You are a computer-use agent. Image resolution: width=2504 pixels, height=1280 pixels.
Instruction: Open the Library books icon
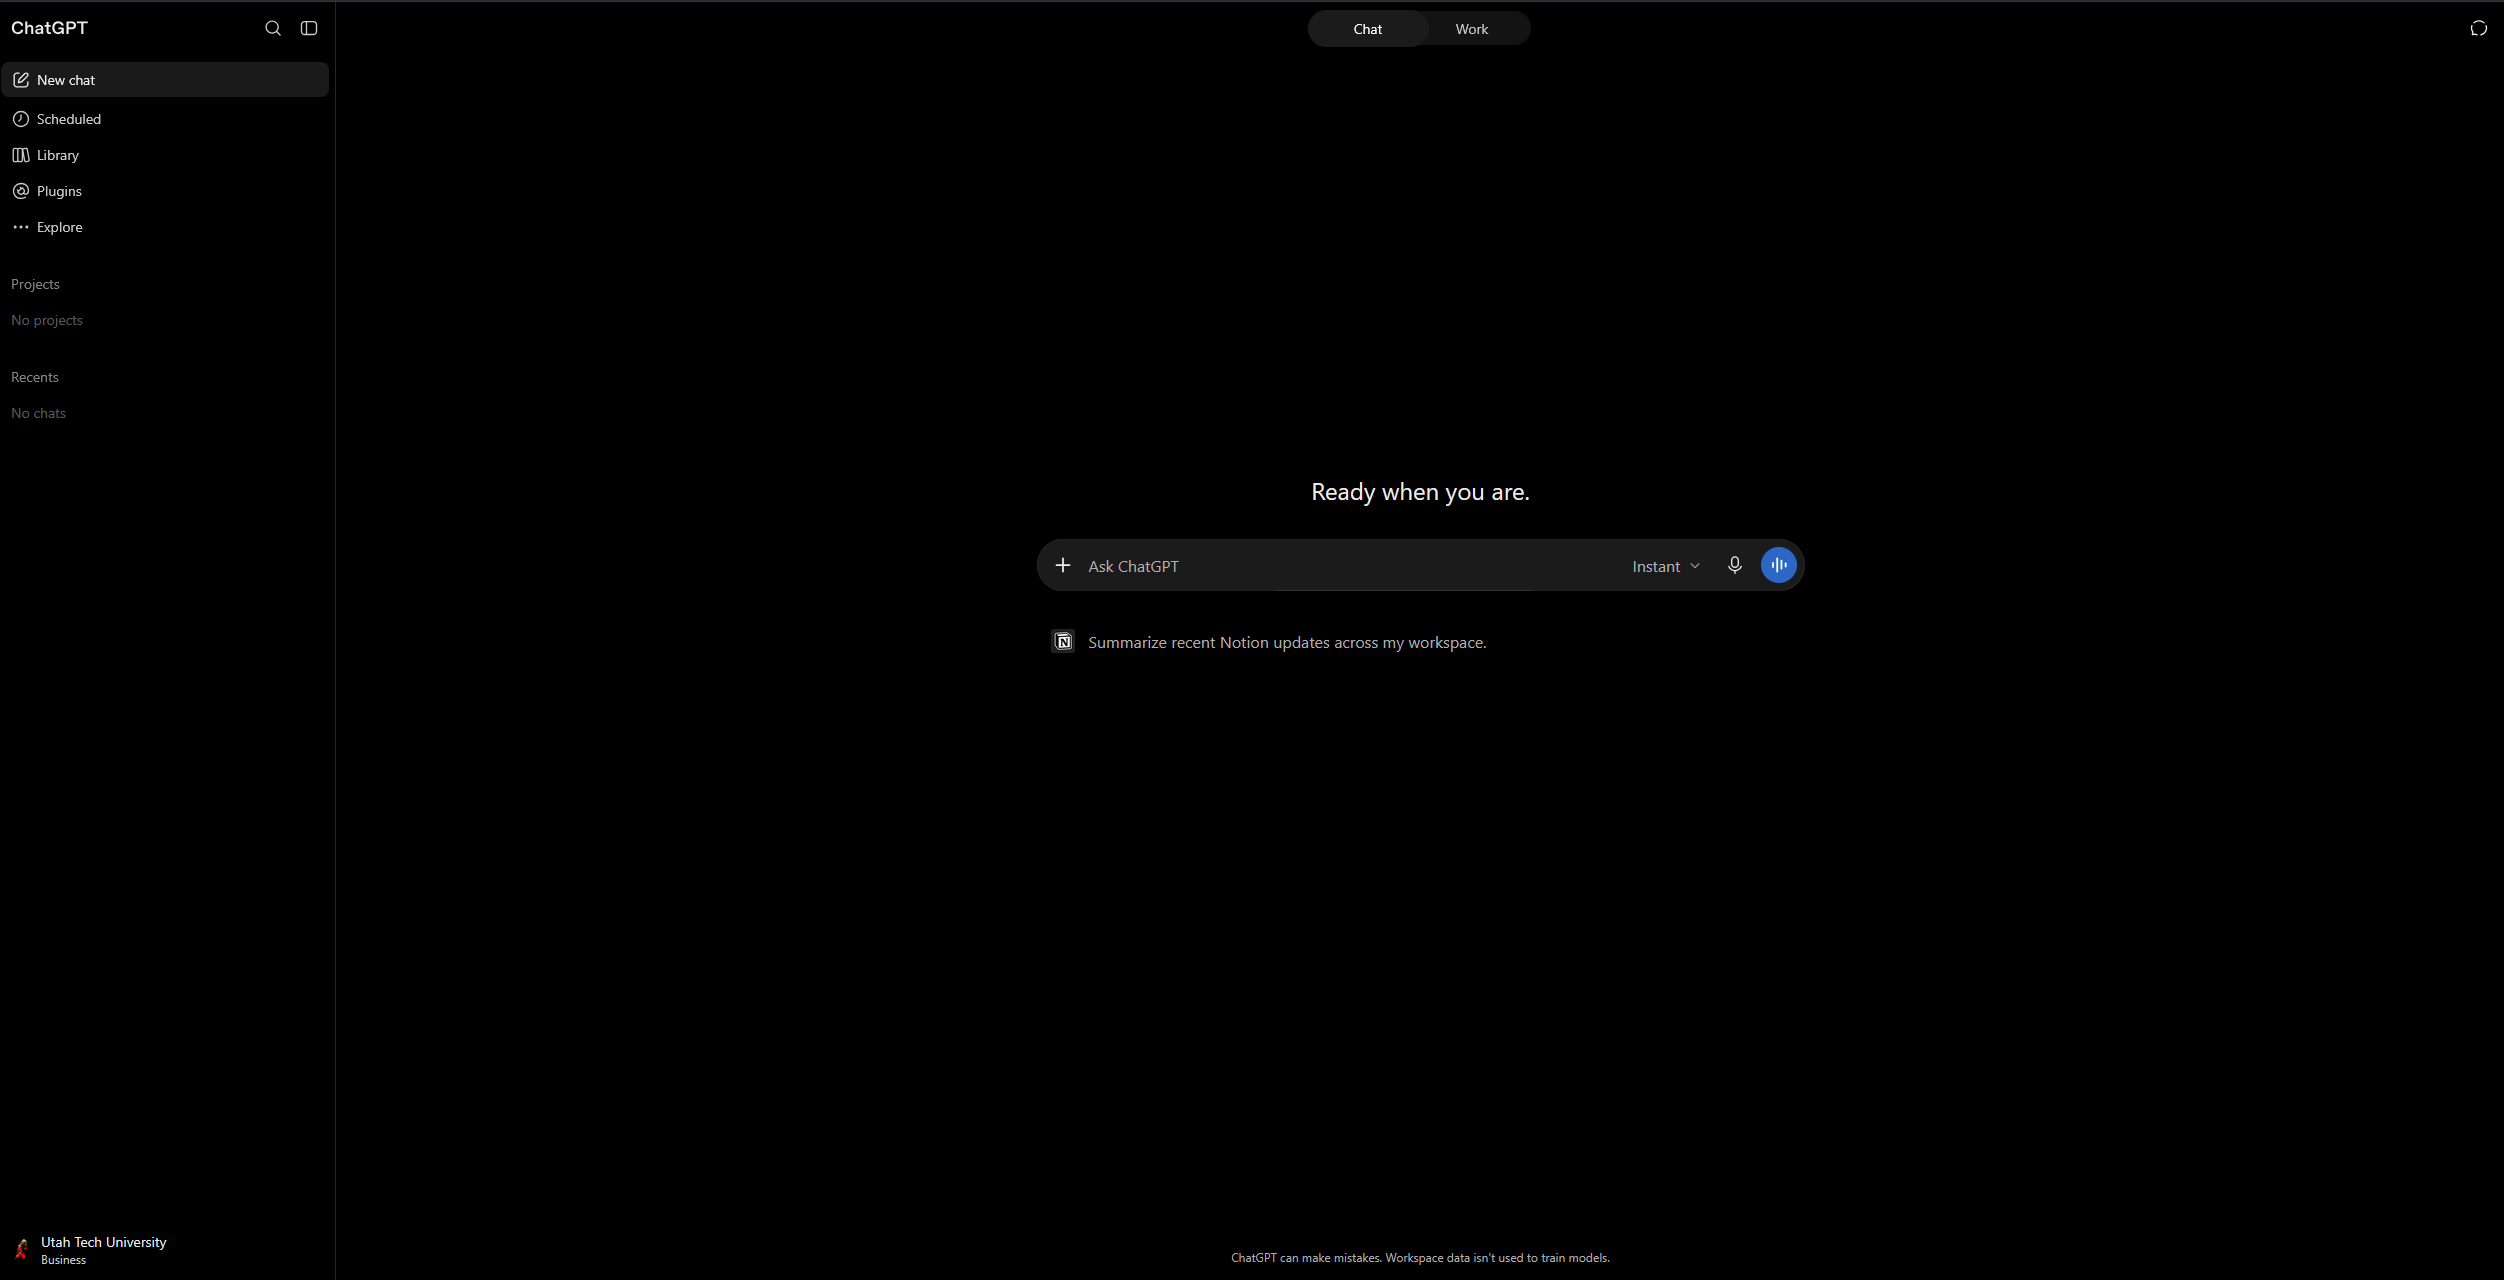pyautogui.click(x=21, y=155)
